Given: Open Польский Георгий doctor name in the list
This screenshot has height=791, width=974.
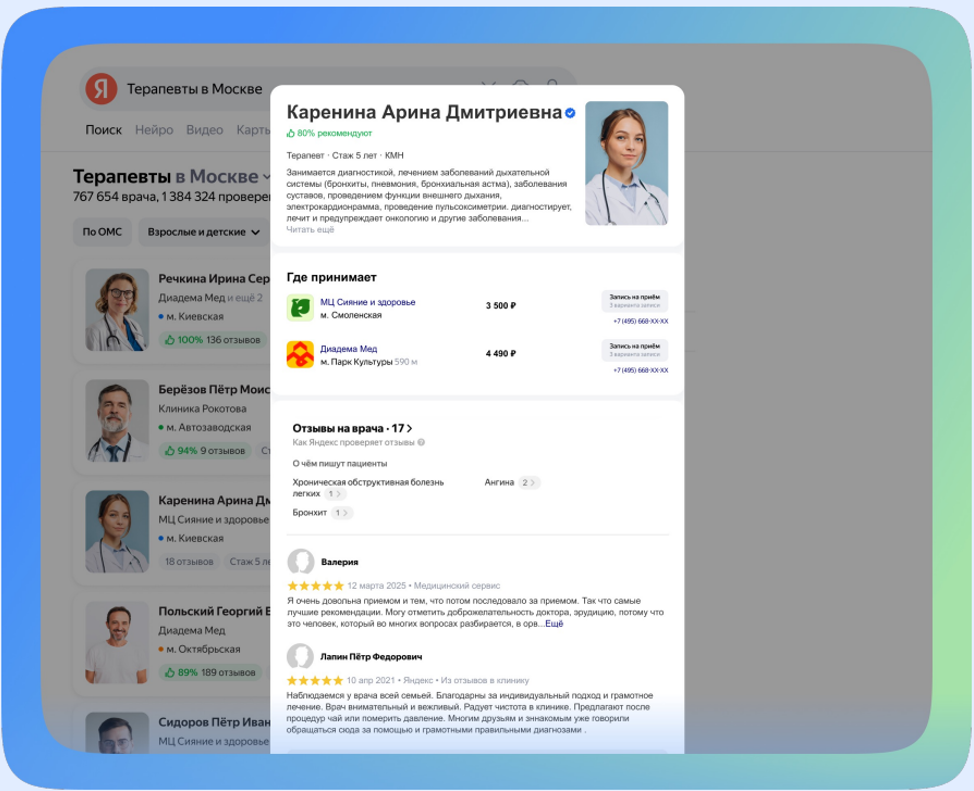Looking at the screenshot, I should (214, 611).
